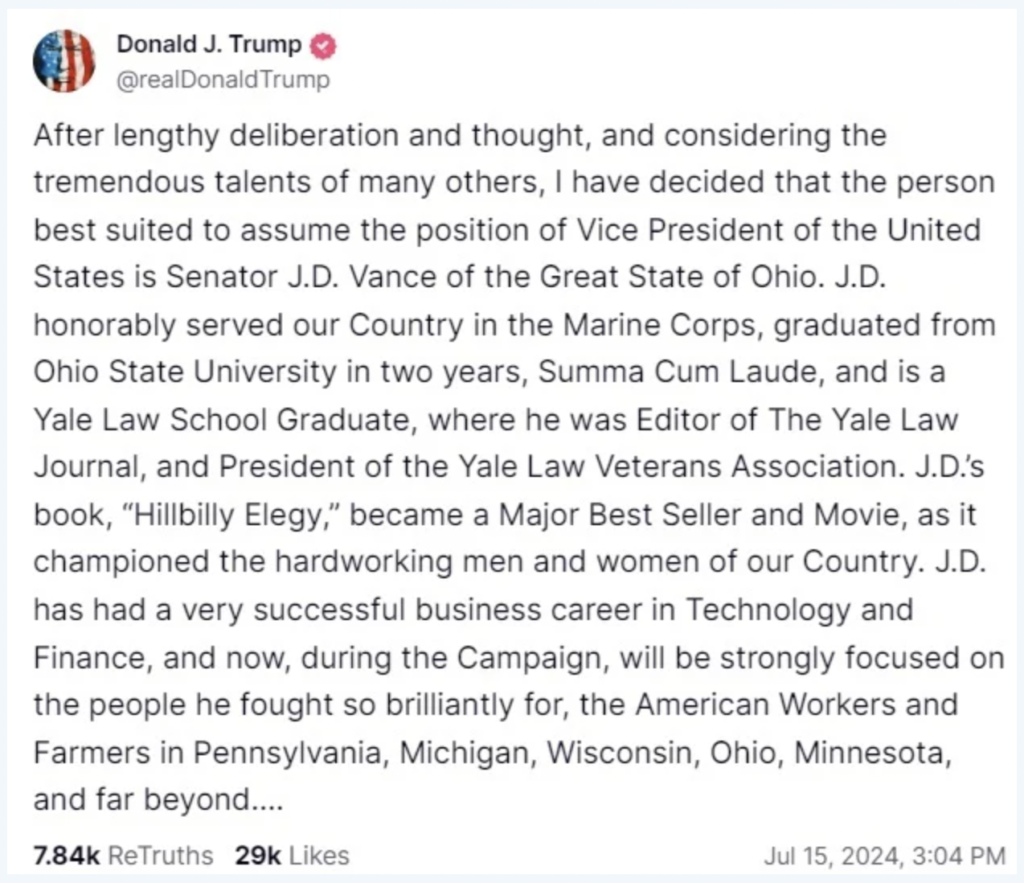Click the ReTruths label
This screenshot has width=1024, height=883.
pos(160,855)
